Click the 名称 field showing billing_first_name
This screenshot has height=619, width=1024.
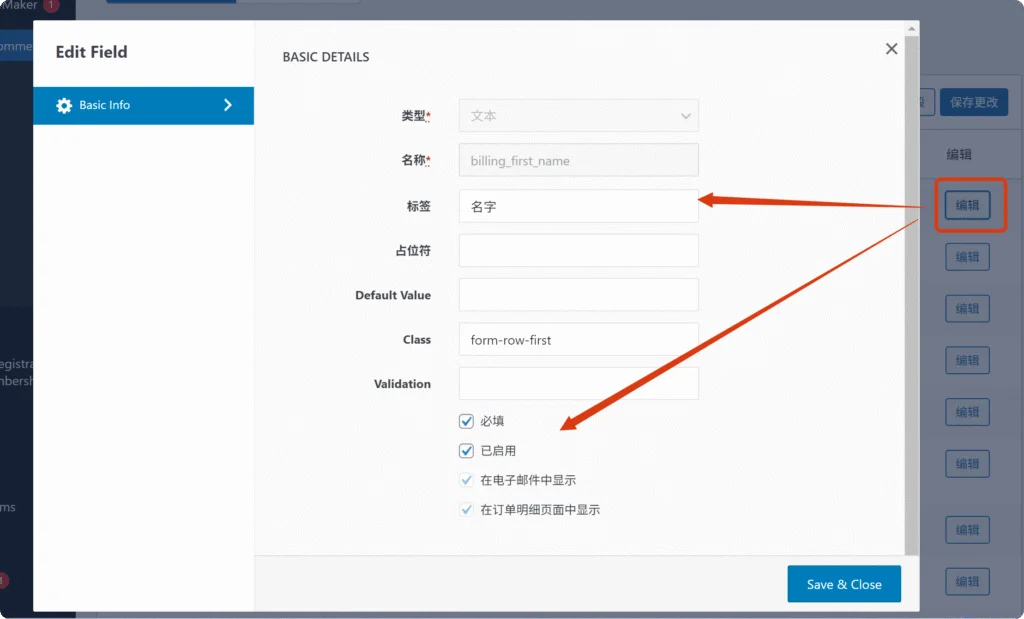pos(578,161)
